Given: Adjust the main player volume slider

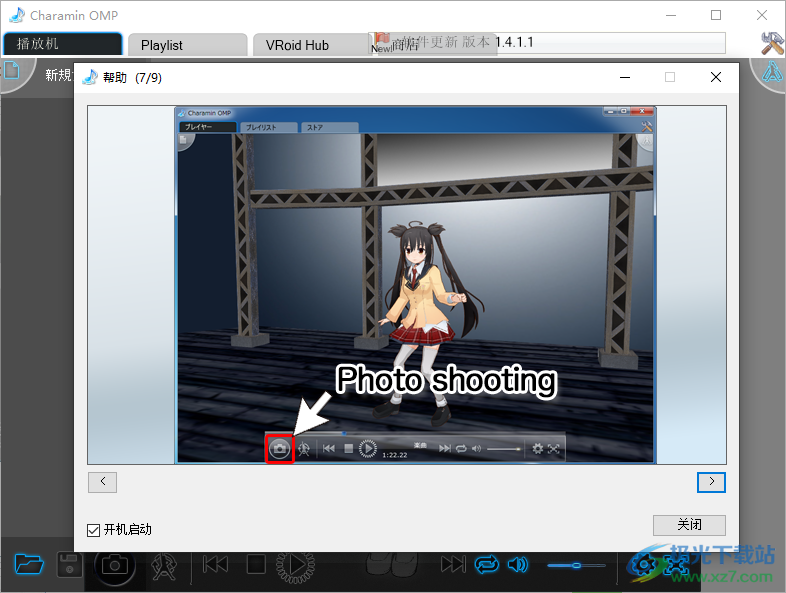Looking at the screenshot, I should click(576, 565).
